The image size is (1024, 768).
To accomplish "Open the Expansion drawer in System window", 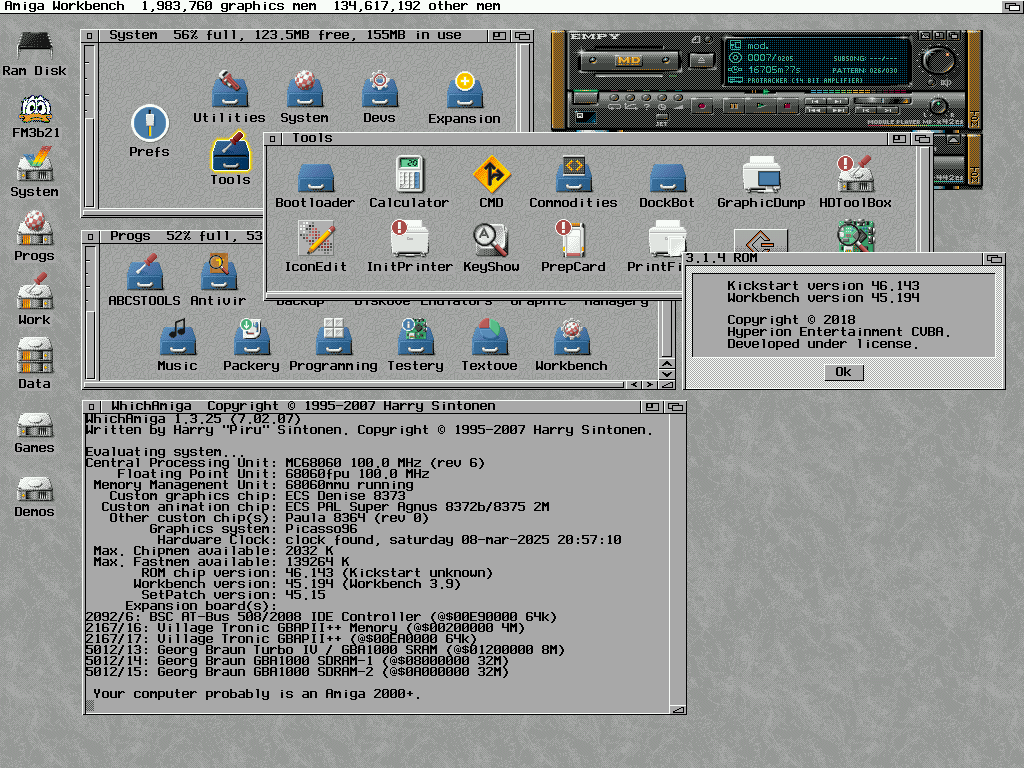I will coord(464,91).
